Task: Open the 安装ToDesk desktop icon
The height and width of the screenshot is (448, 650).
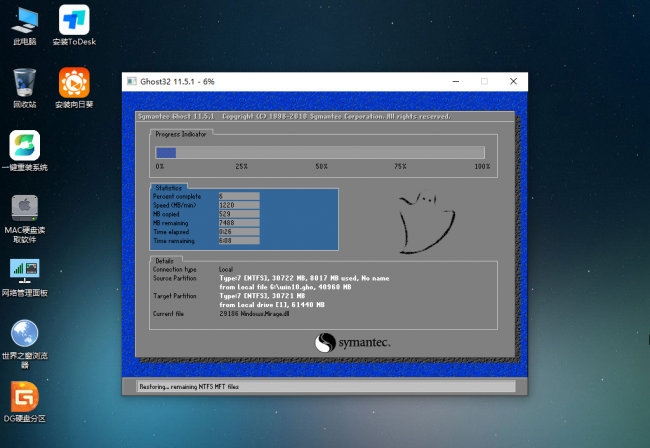Action: point(74,26)
